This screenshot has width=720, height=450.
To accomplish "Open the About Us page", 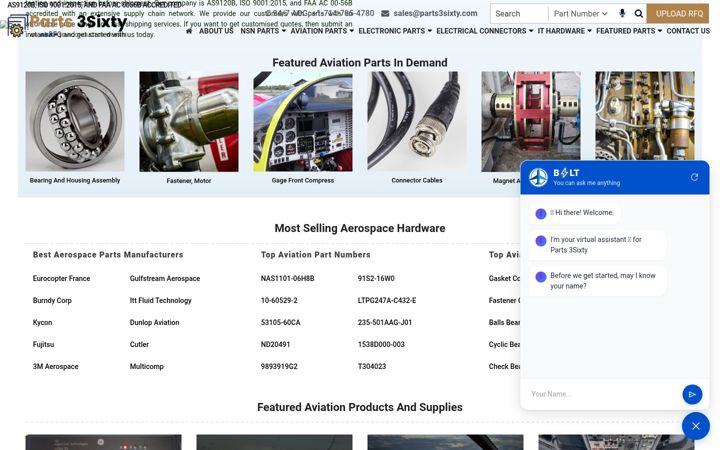I will pos(216,31).
